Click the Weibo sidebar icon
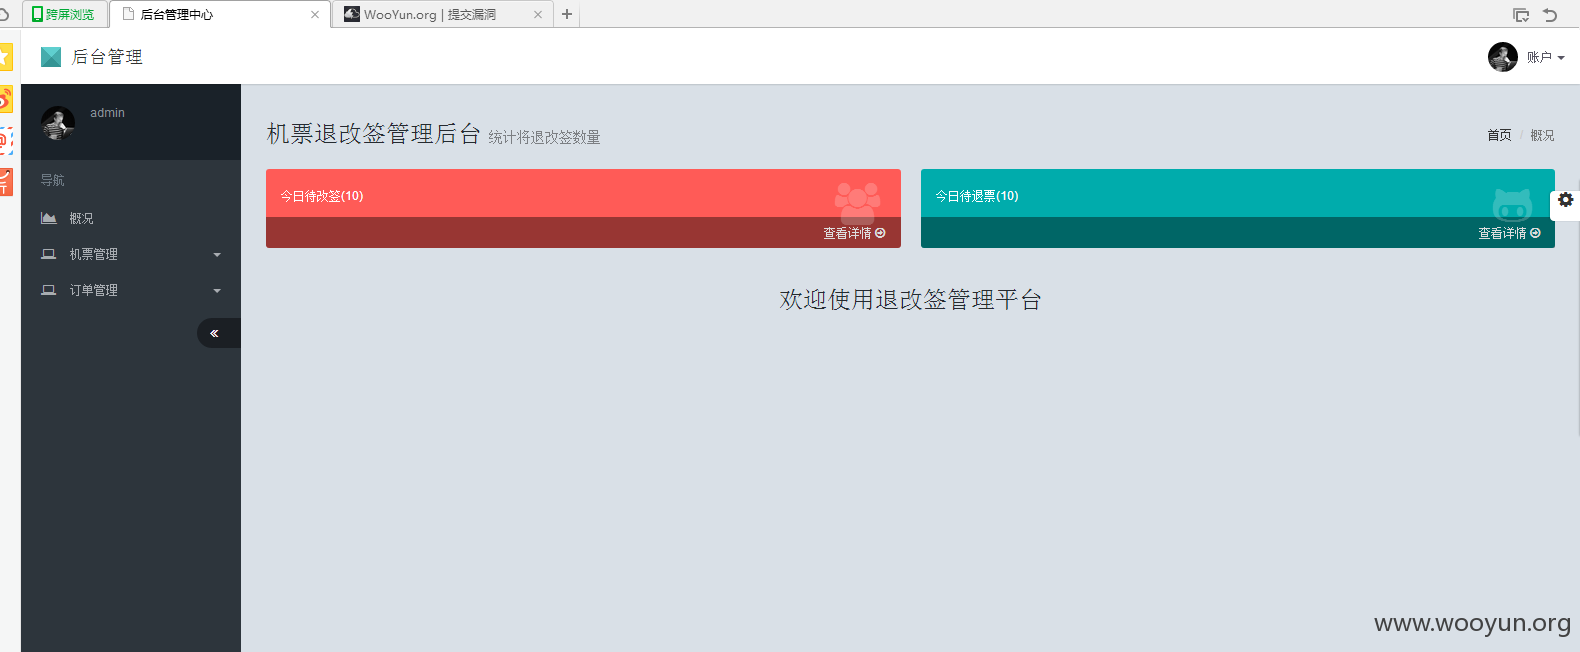Viewport: 1580px width, 652px height. click(6, 99)
